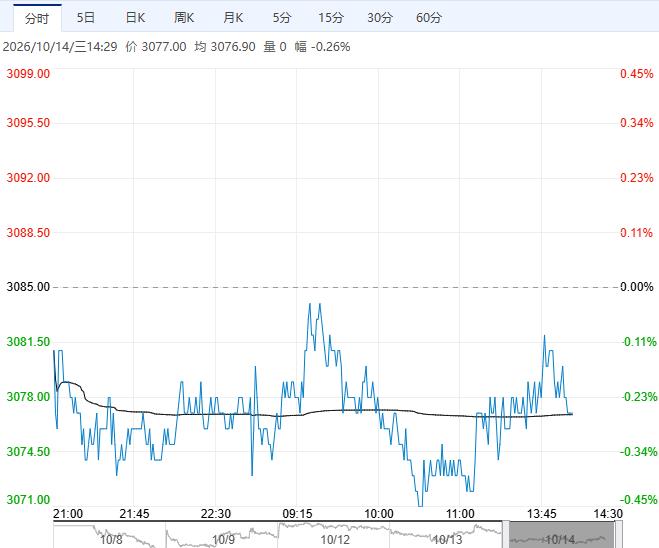659x548 pixels.
Task: Switch to the 60分 chart tab
Action: click(429, 18)
